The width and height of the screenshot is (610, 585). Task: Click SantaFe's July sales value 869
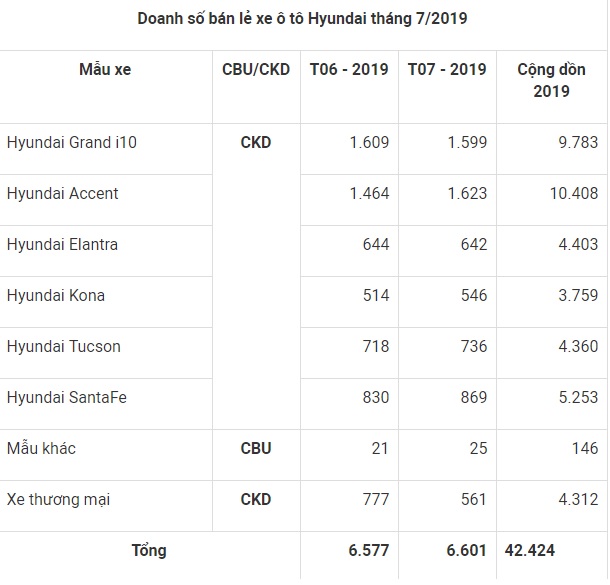click(x=470, y=397)
